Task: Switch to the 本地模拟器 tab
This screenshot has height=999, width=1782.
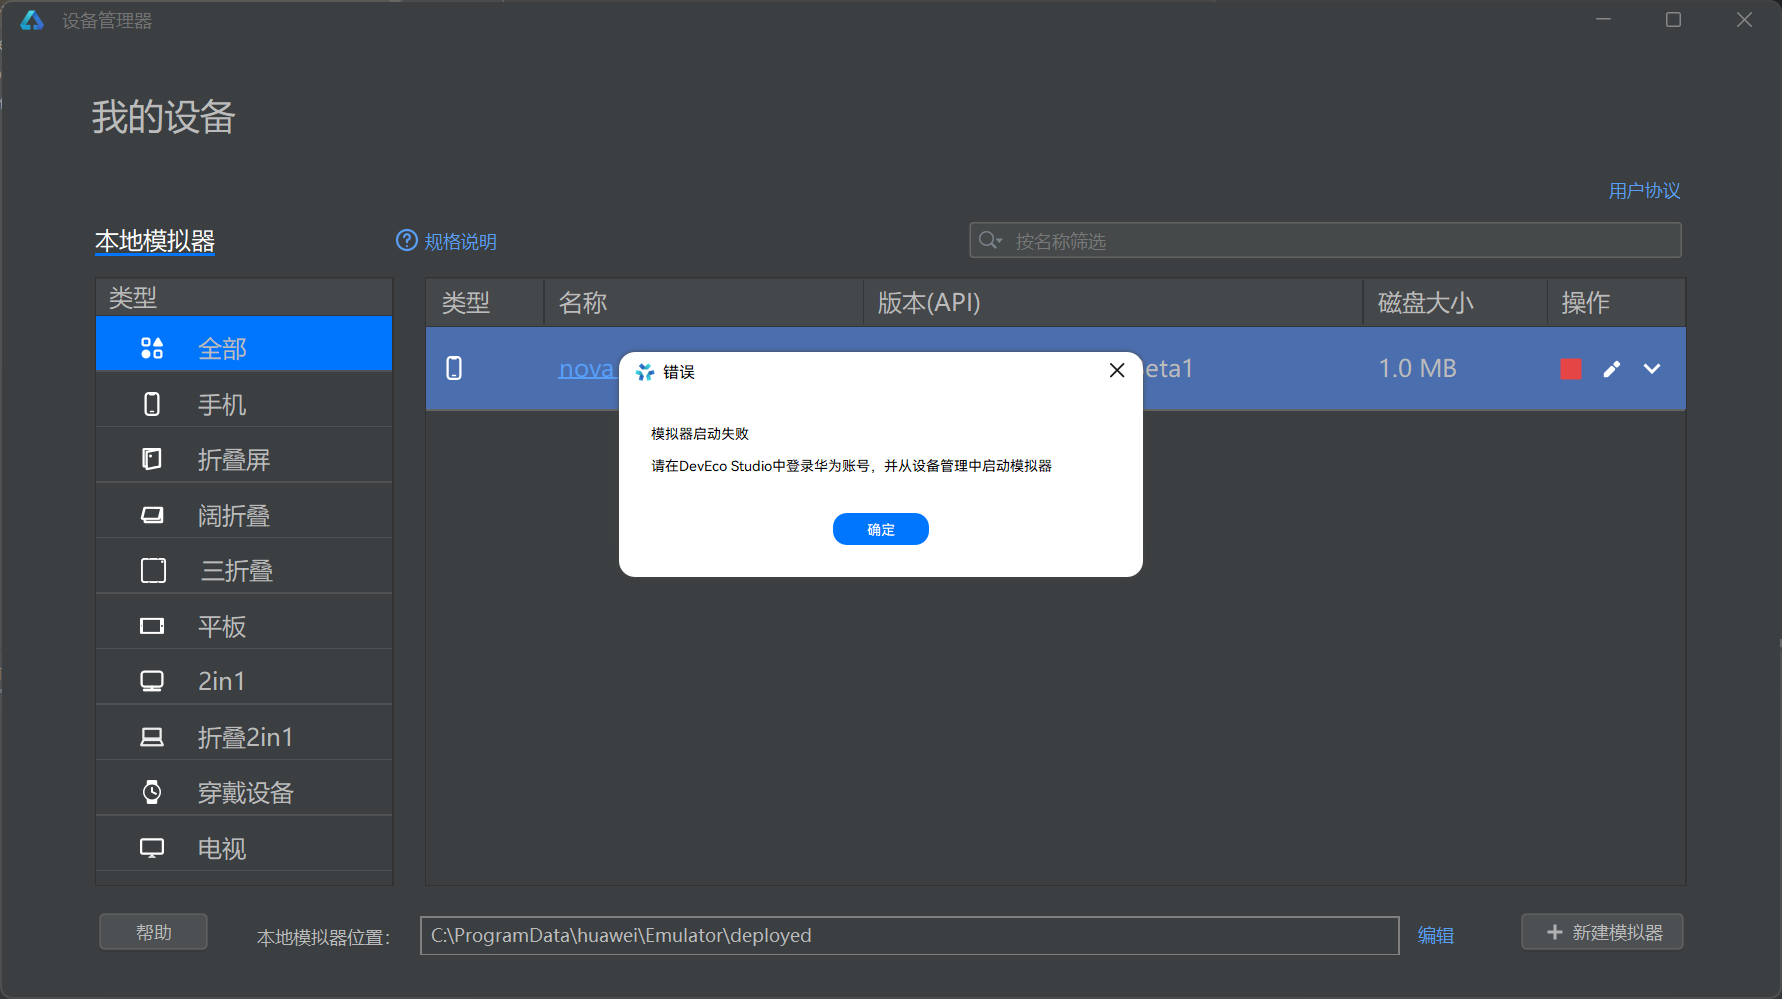Action: pyautogui.click(x=155, y=241)
